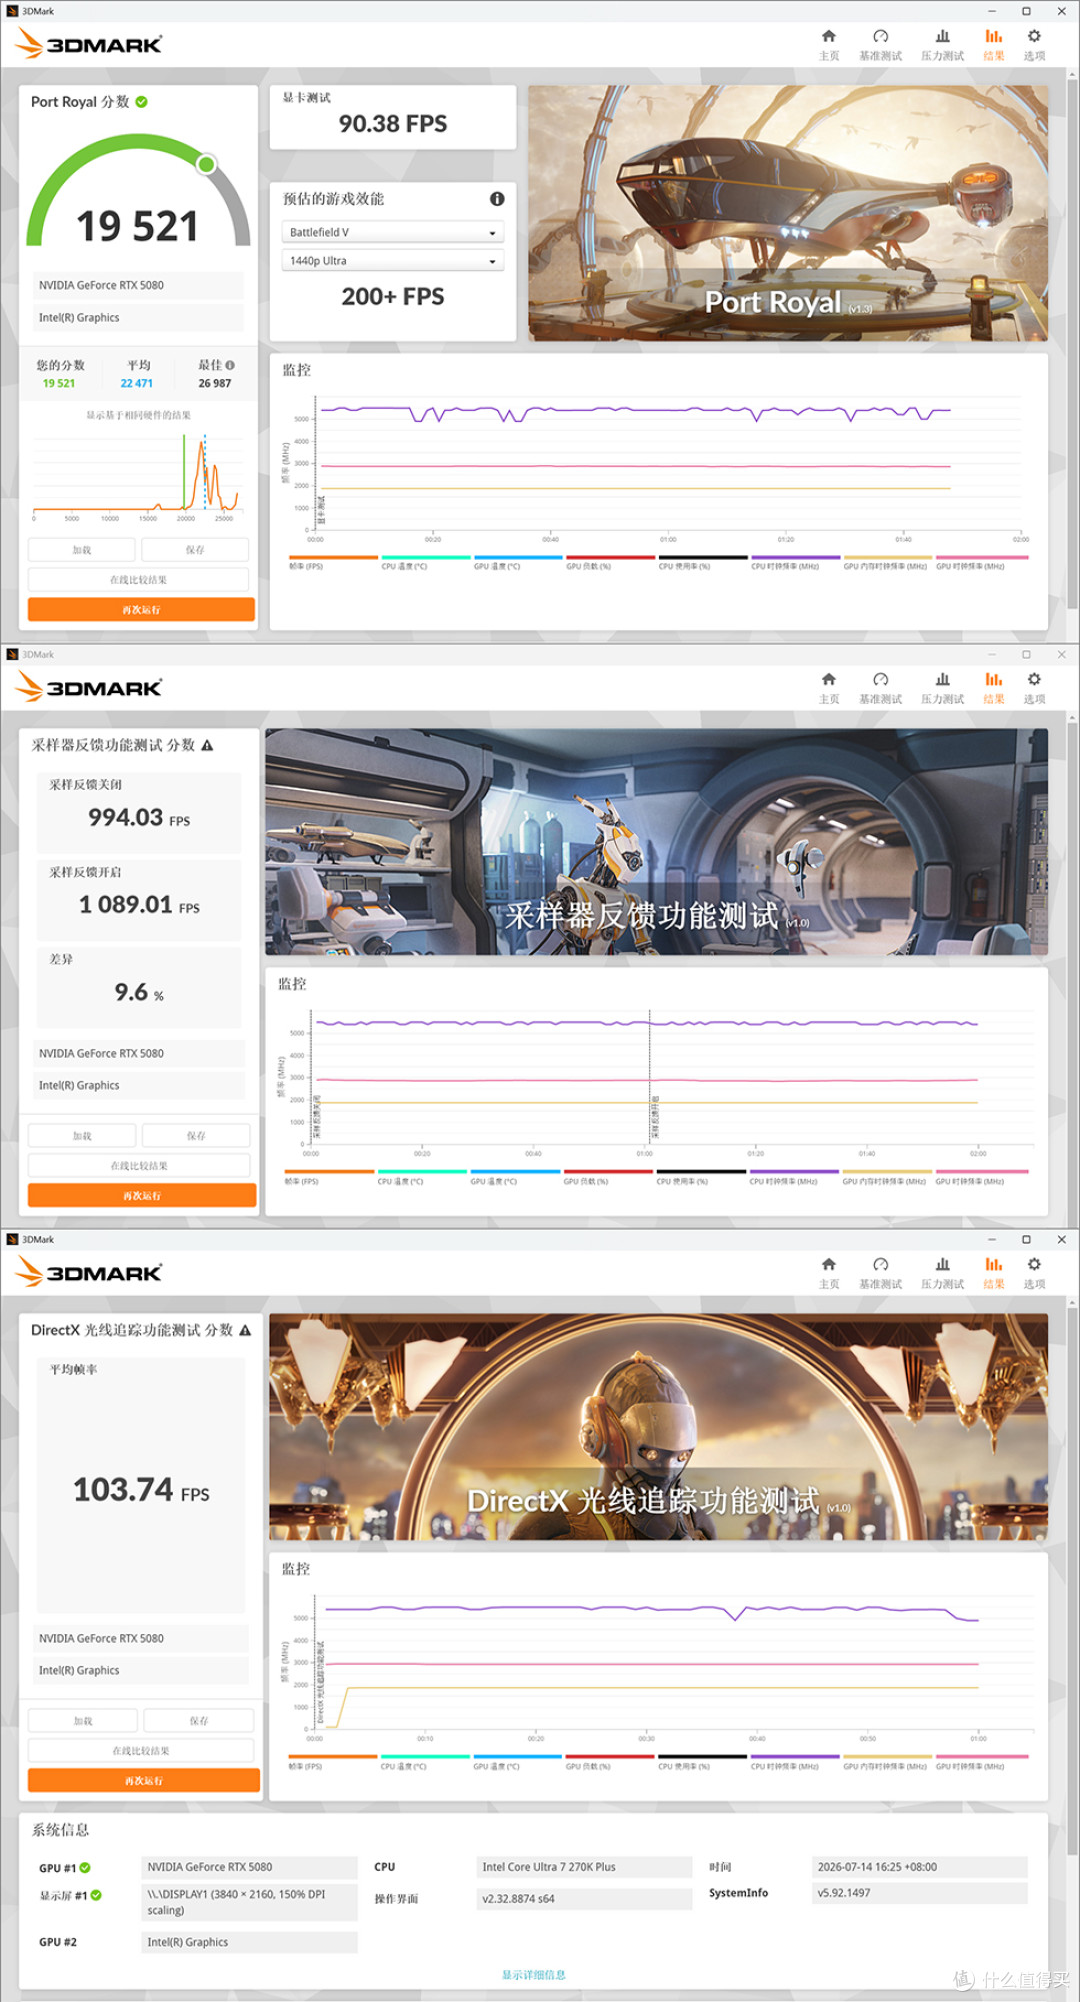Click 加载 button in 采样器反馈 window

tap(82, 1136)
